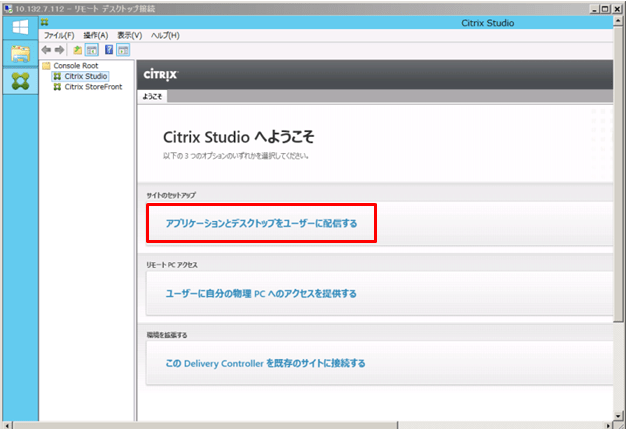Viewport: 626px width, 429px height.
Task: Click the back arrow toolbar icon
Action: click(x=46, y=50)
